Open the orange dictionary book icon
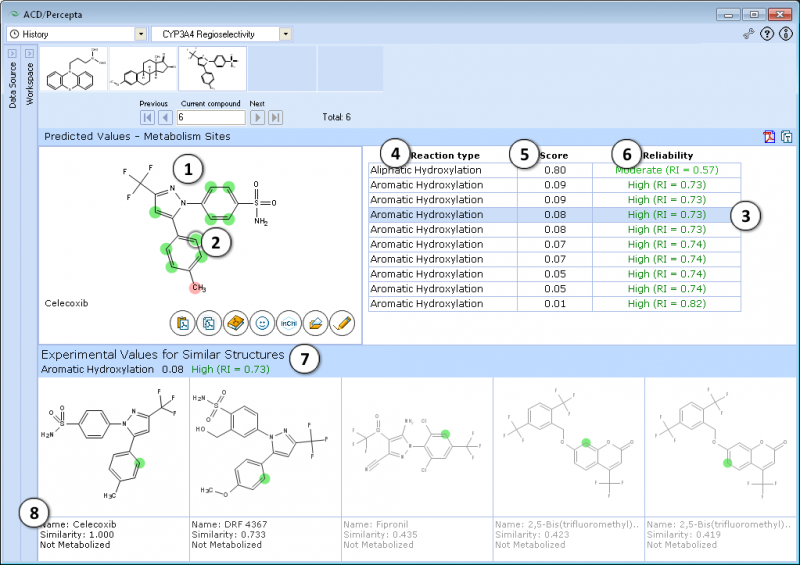The height and width of the screenshot is (565, 800). (x=236, y=322)
